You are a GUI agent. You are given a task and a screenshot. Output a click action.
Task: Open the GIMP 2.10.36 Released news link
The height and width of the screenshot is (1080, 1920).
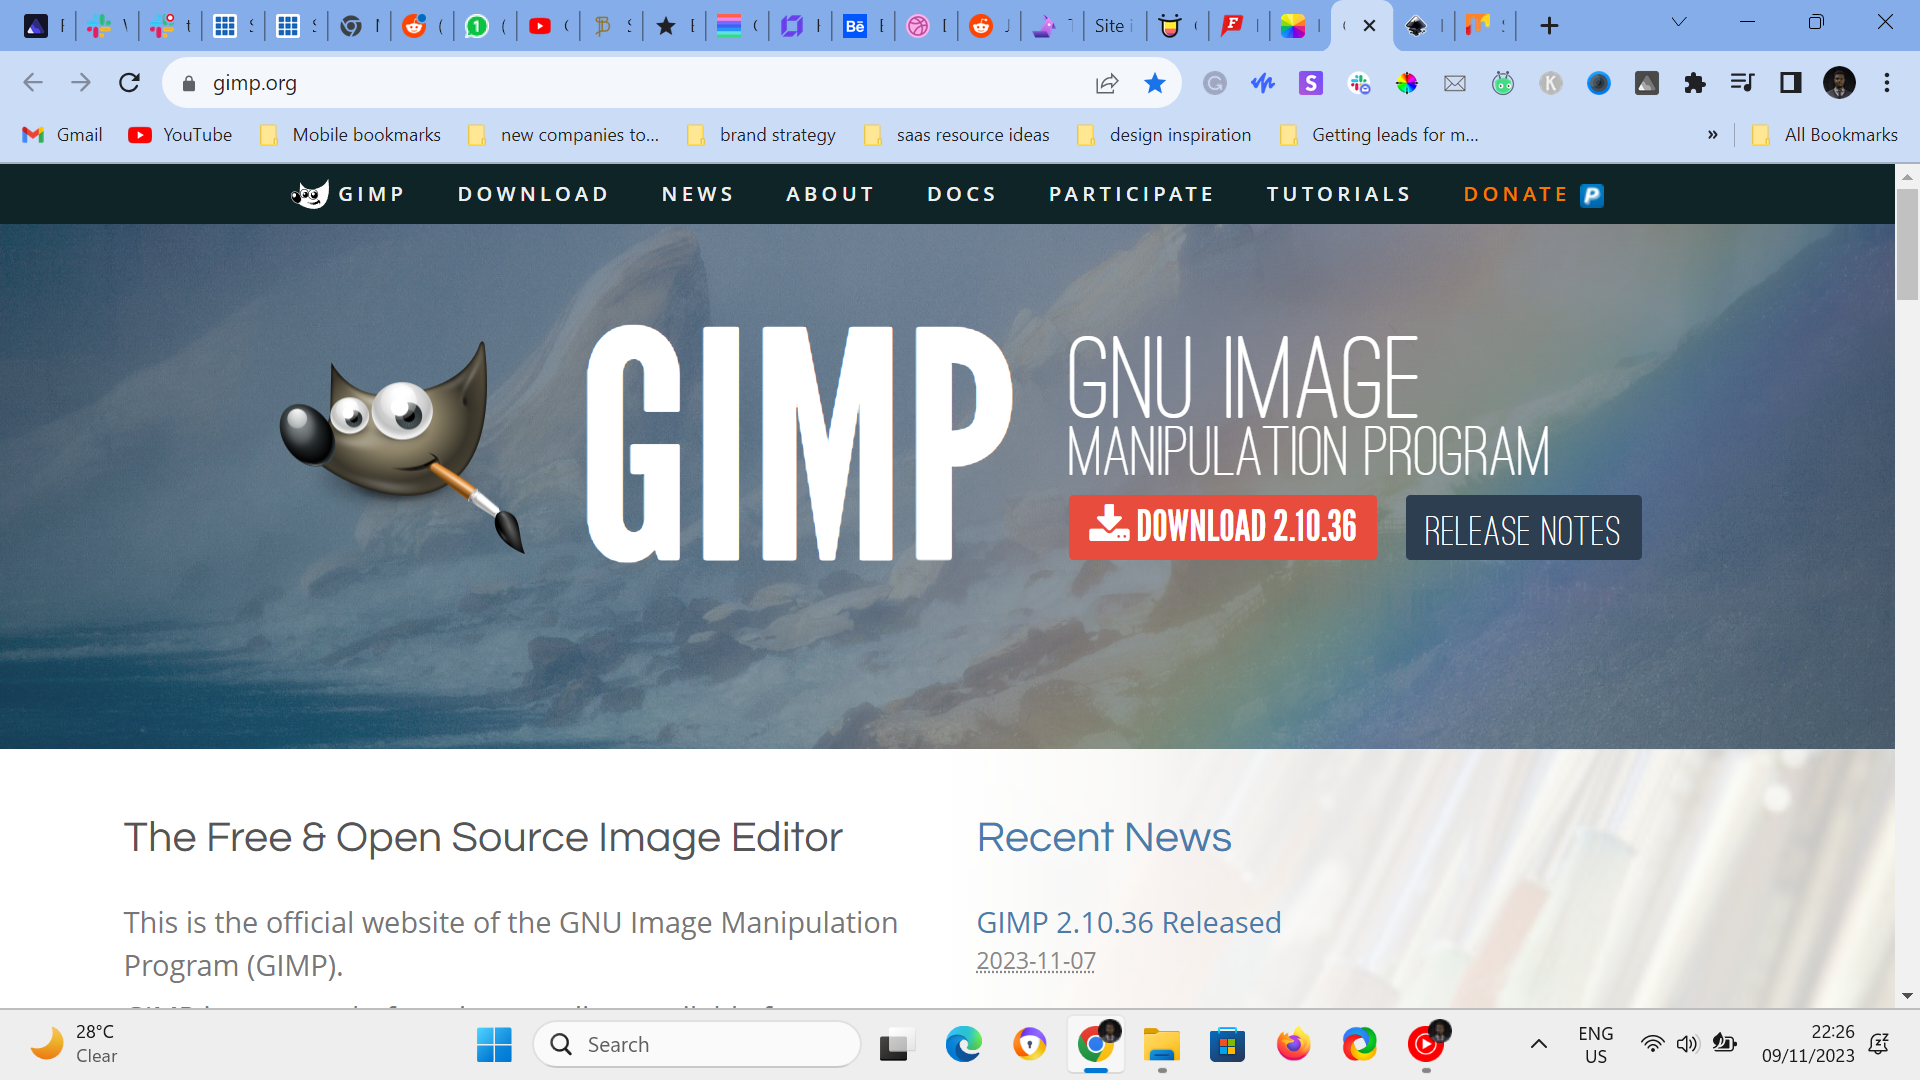[x=1128, y=922]
